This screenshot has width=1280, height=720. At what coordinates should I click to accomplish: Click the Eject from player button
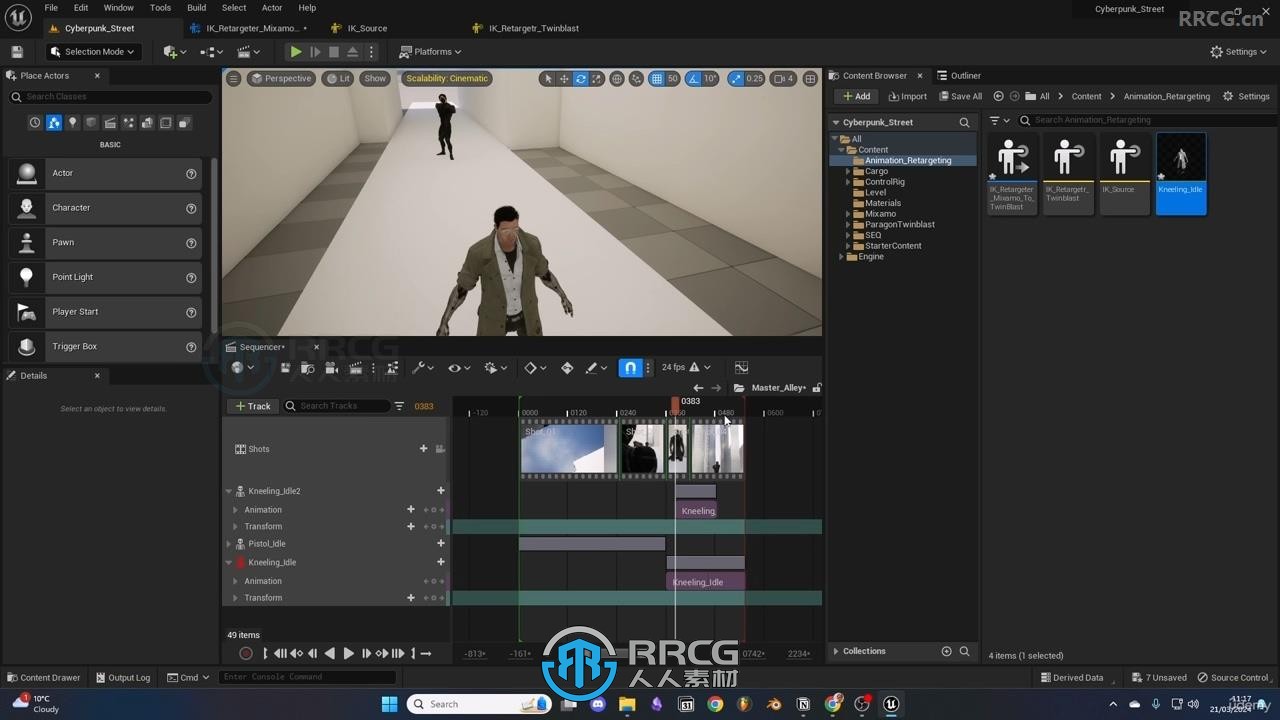(x=352, y=52)
